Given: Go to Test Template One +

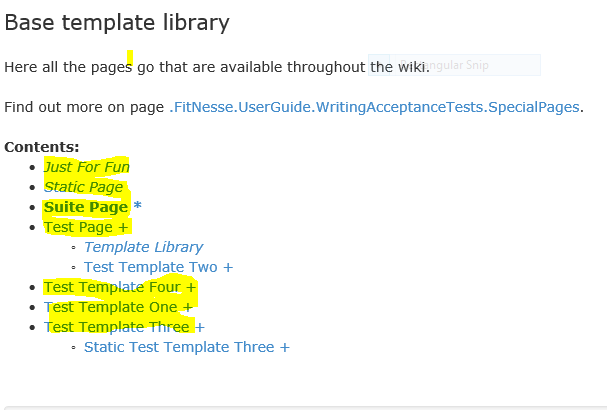Looking at the screenshot, I should click(118, 307).
